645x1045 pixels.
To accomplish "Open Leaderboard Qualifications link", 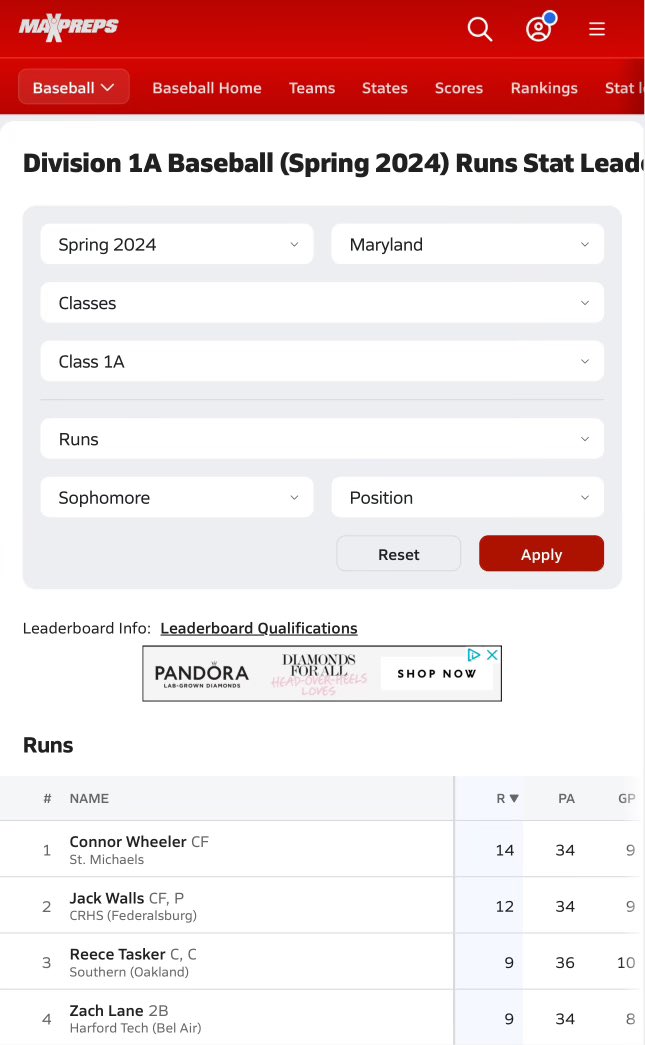I will 259,628.
